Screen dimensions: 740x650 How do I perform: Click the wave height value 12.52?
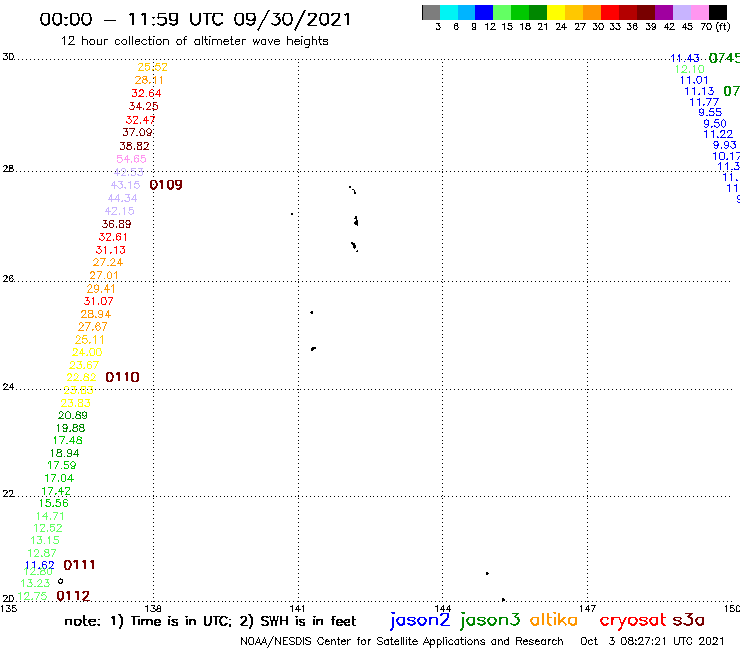click(48, 528)
